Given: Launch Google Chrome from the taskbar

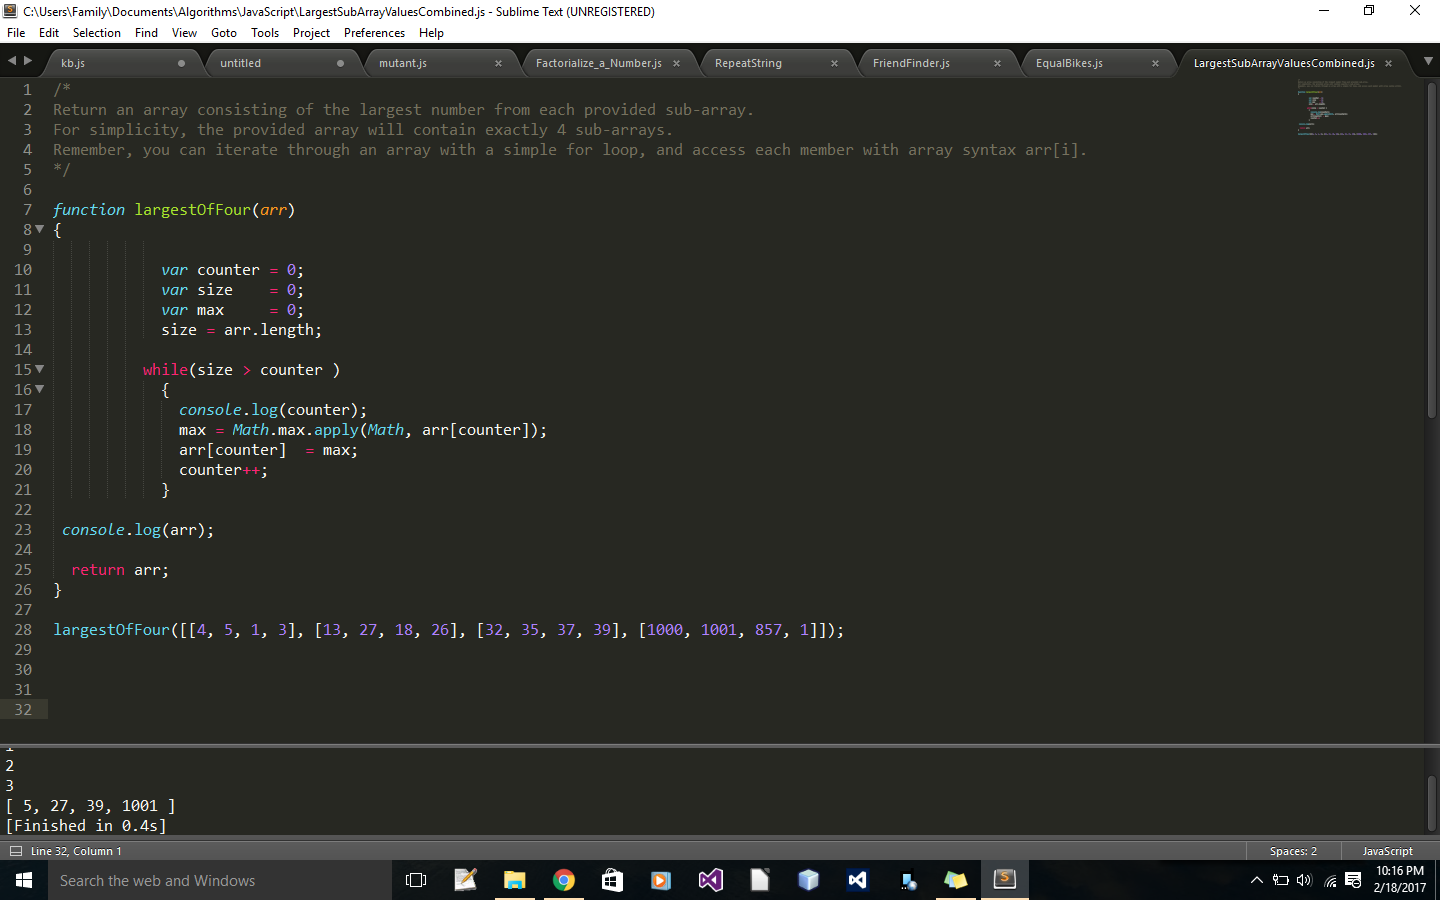Looking at the screenshot, I should coord(563,880).
